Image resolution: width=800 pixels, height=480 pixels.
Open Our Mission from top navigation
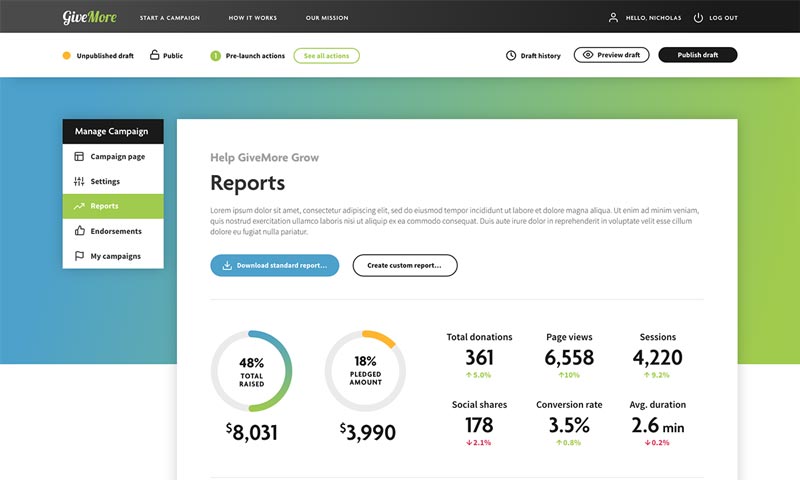point(327,18)
